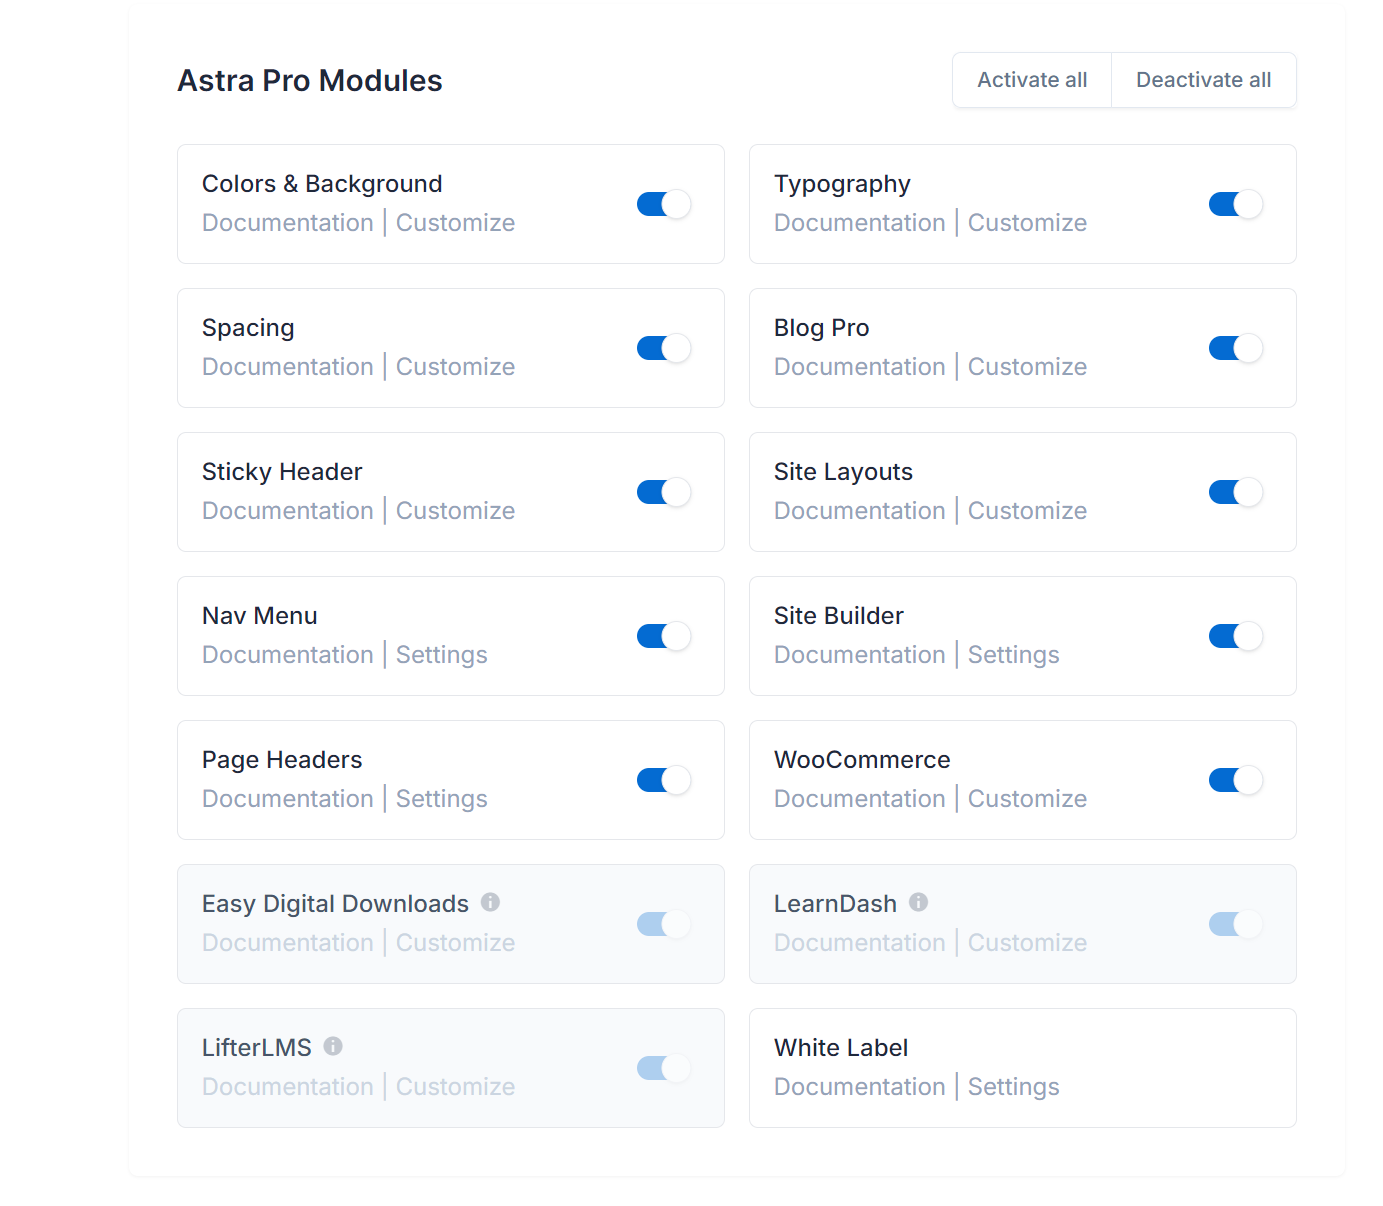Screen dimensions: 1383x1206
Task: Open Spacing Documentation link
Action: pyautogui.click(x=287, y=367)
